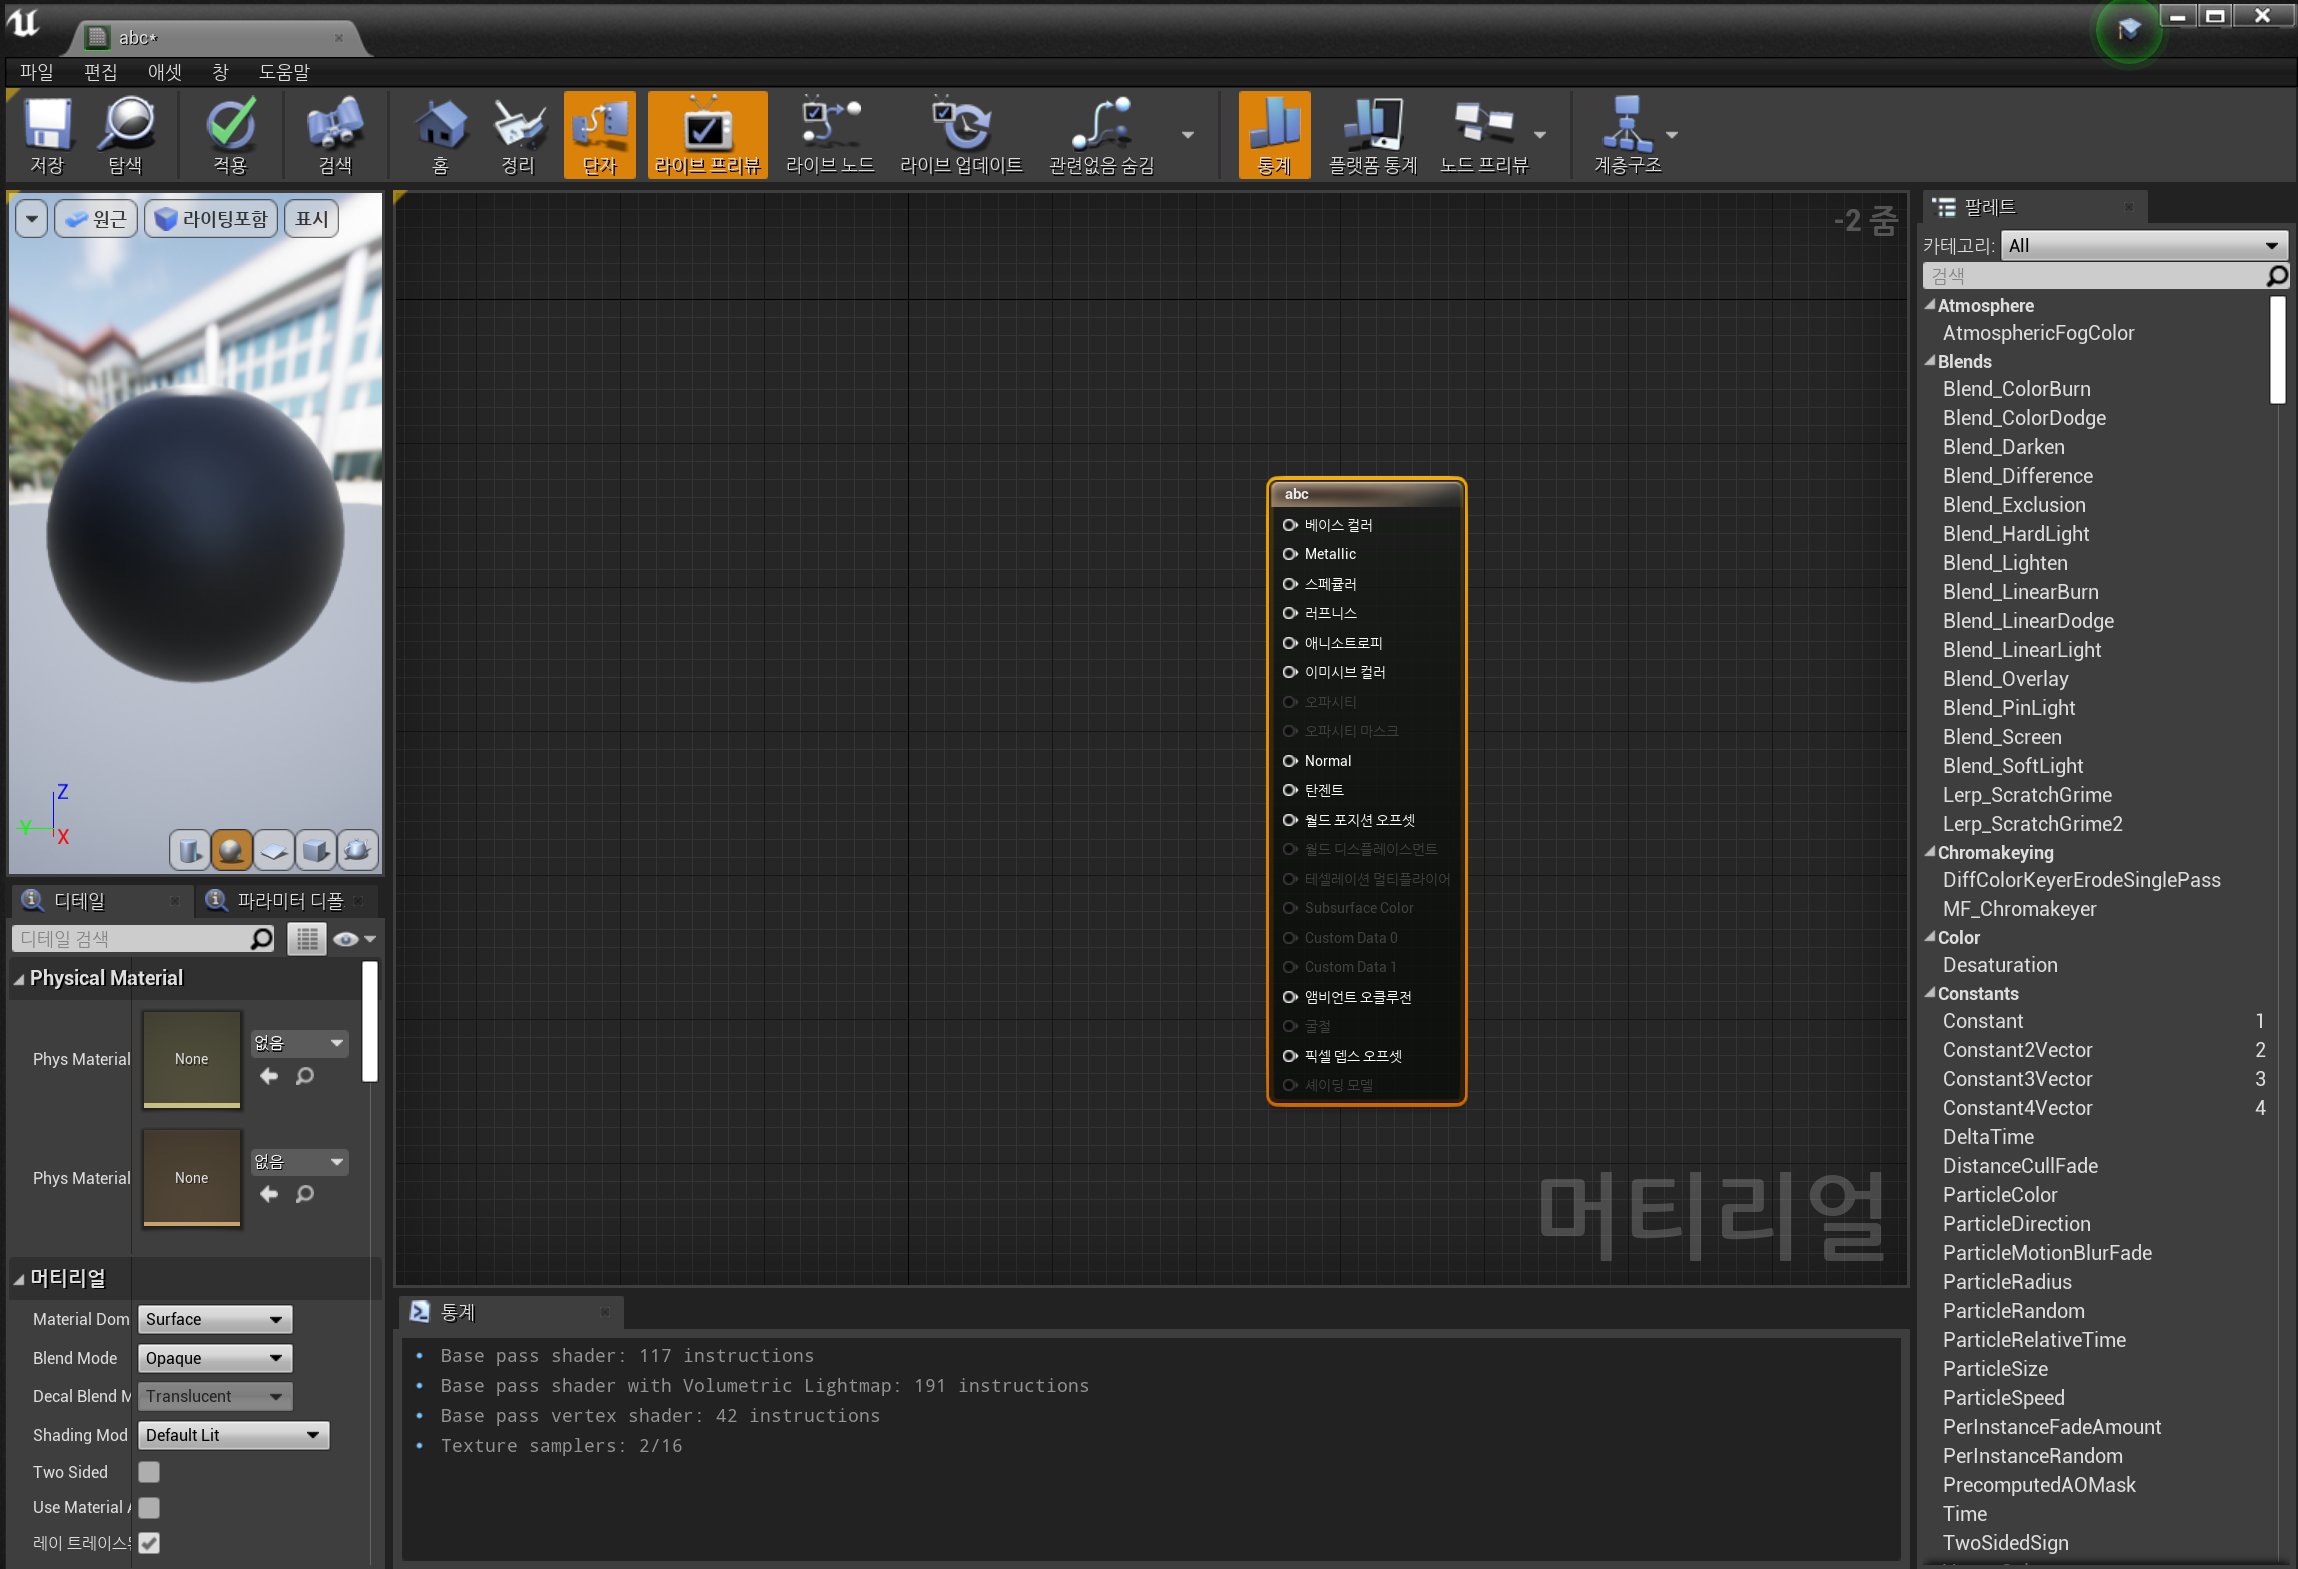Click the first Phys Material None thumbnail
2298x1569 pixels.
point(192,1059)
